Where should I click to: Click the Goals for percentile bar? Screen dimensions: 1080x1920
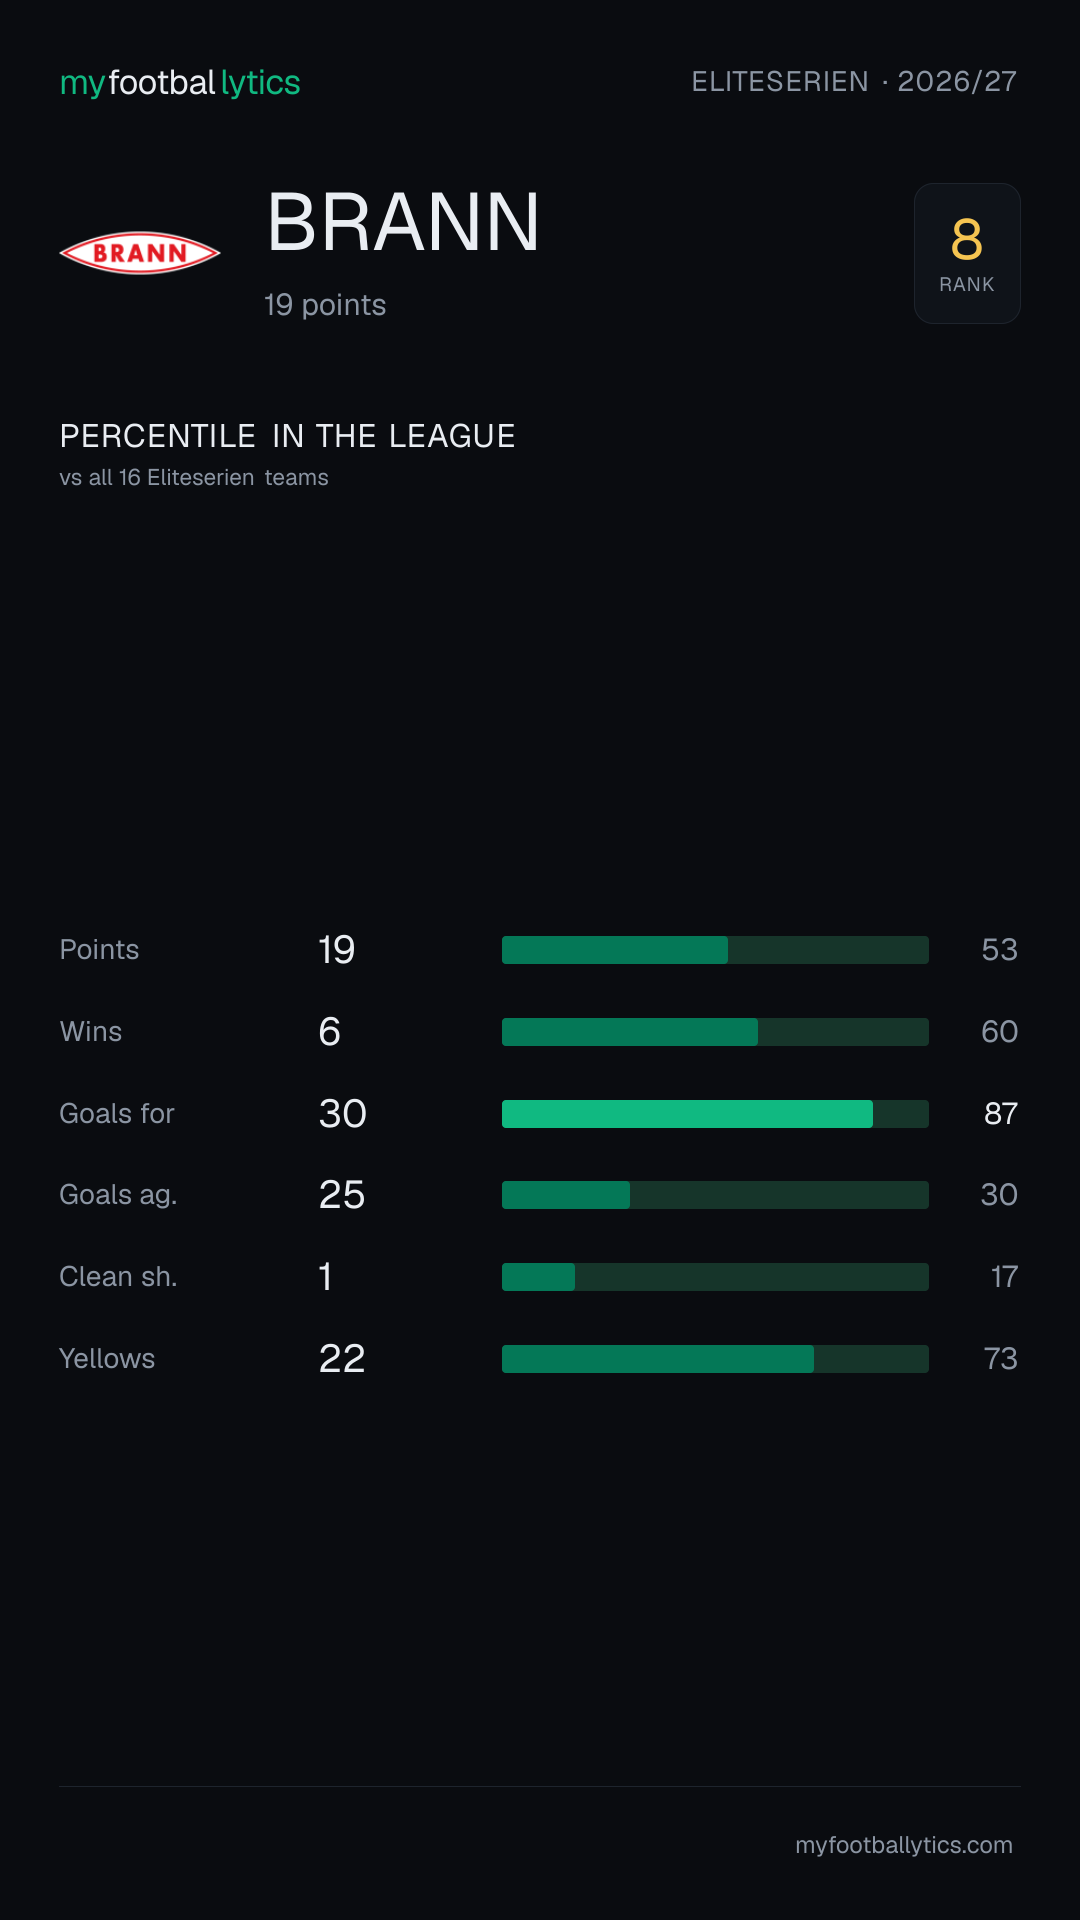pyautogui.click(x=715, y=1114)
